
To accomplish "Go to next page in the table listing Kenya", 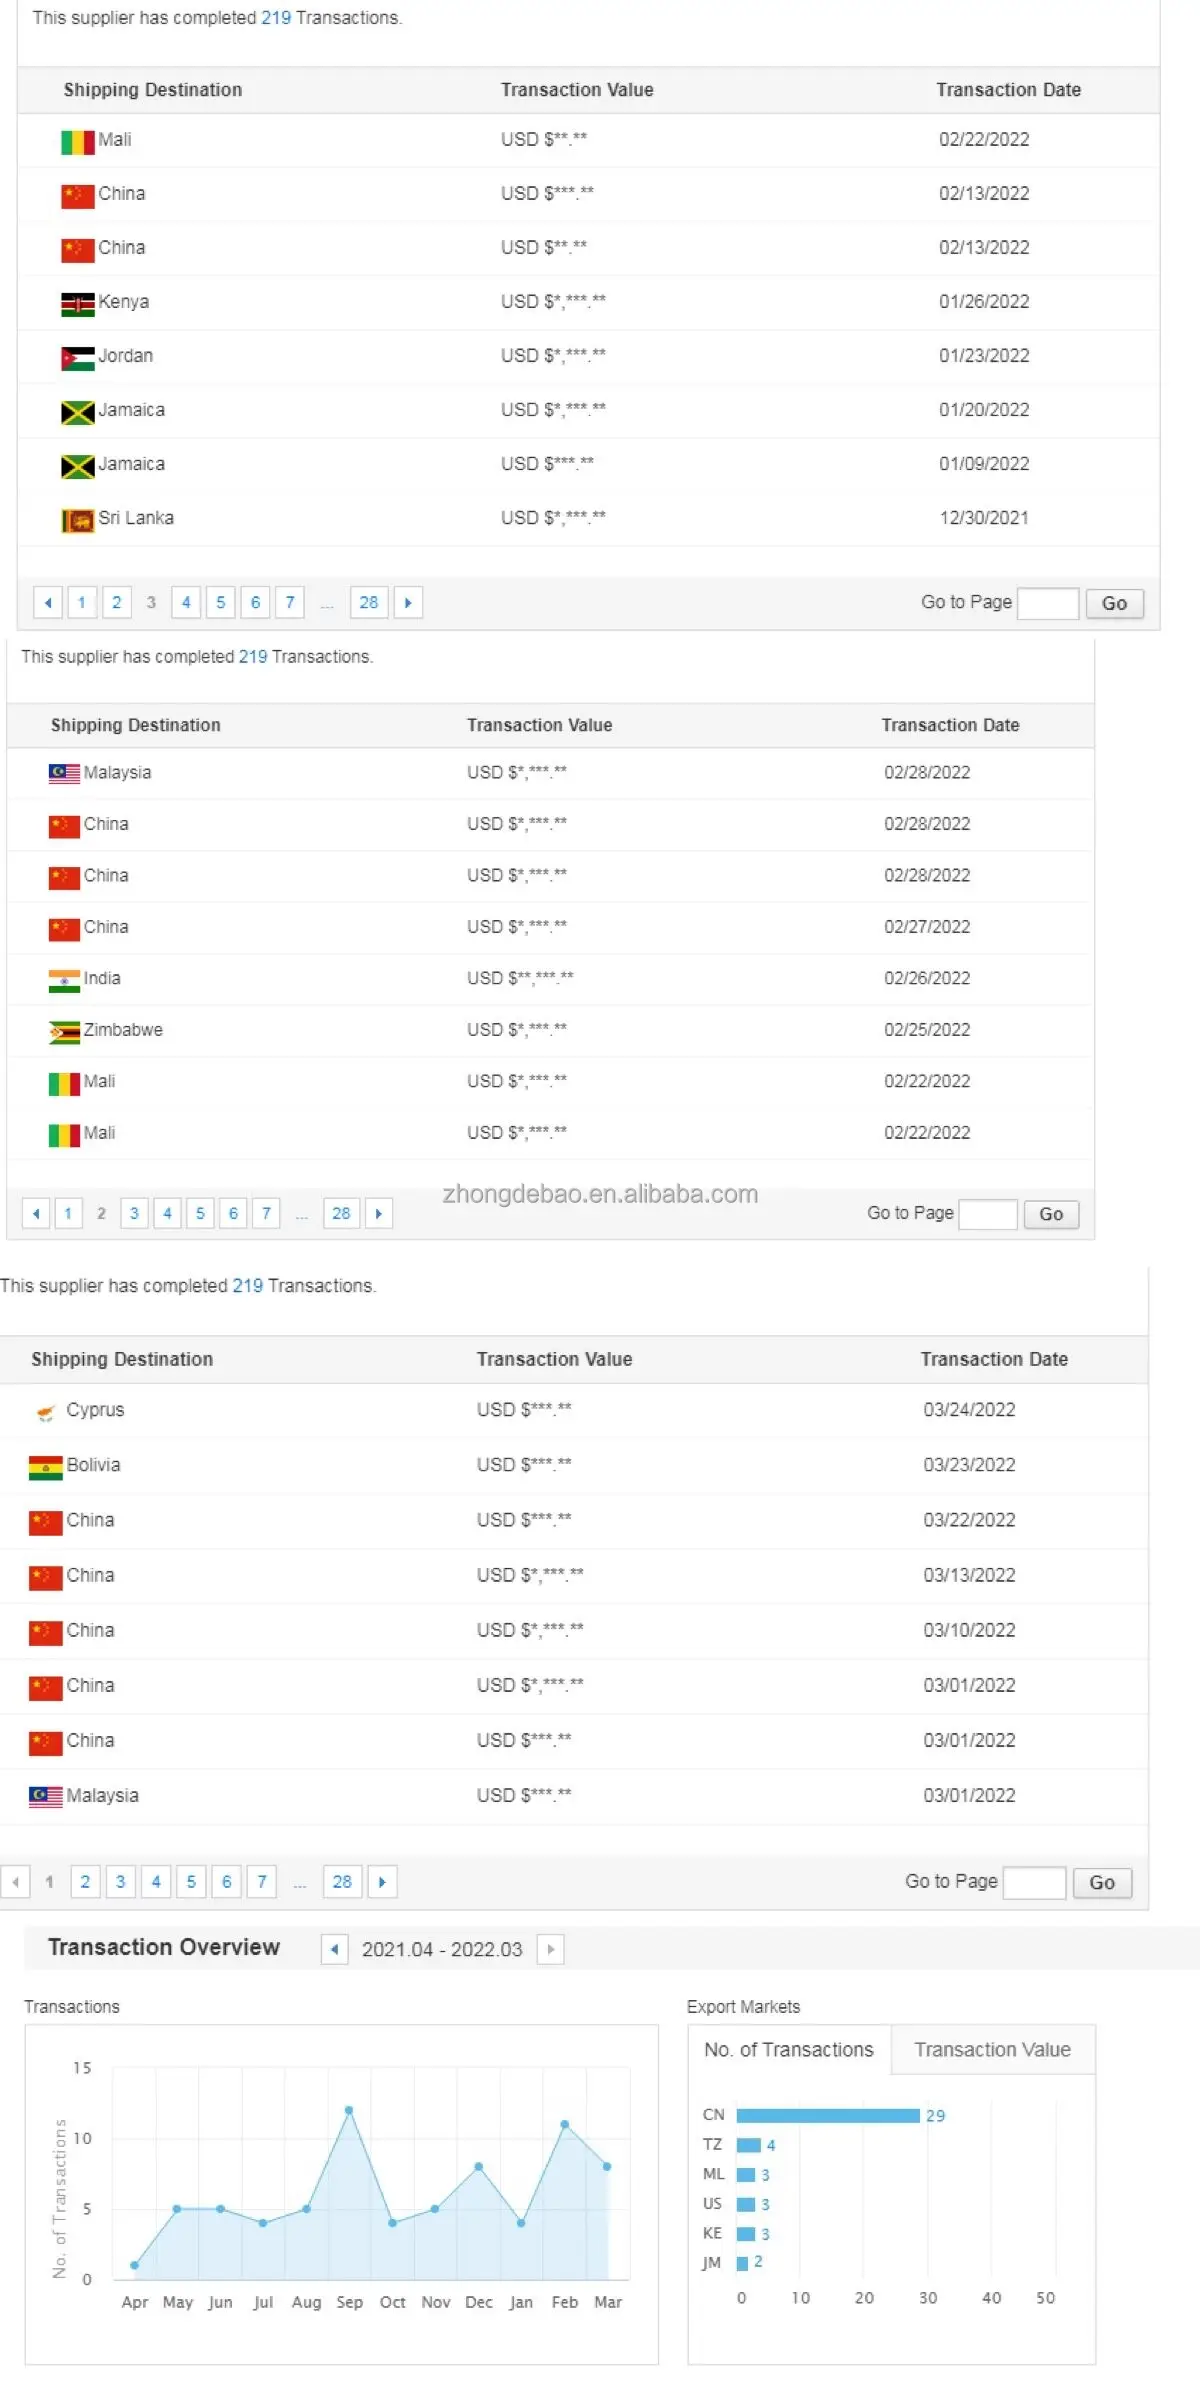I will [x=408, y=602].
